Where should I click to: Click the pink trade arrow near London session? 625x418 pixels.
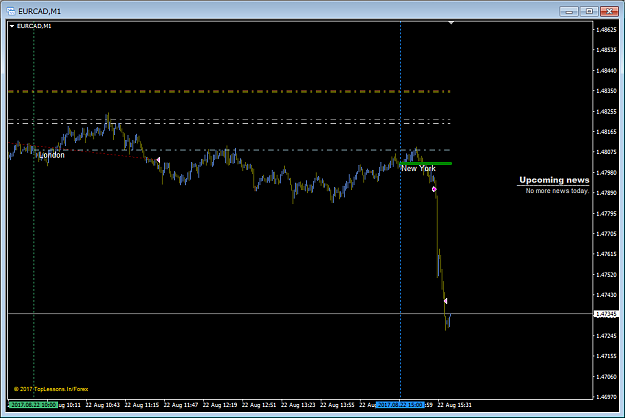[x=158, y=160]
